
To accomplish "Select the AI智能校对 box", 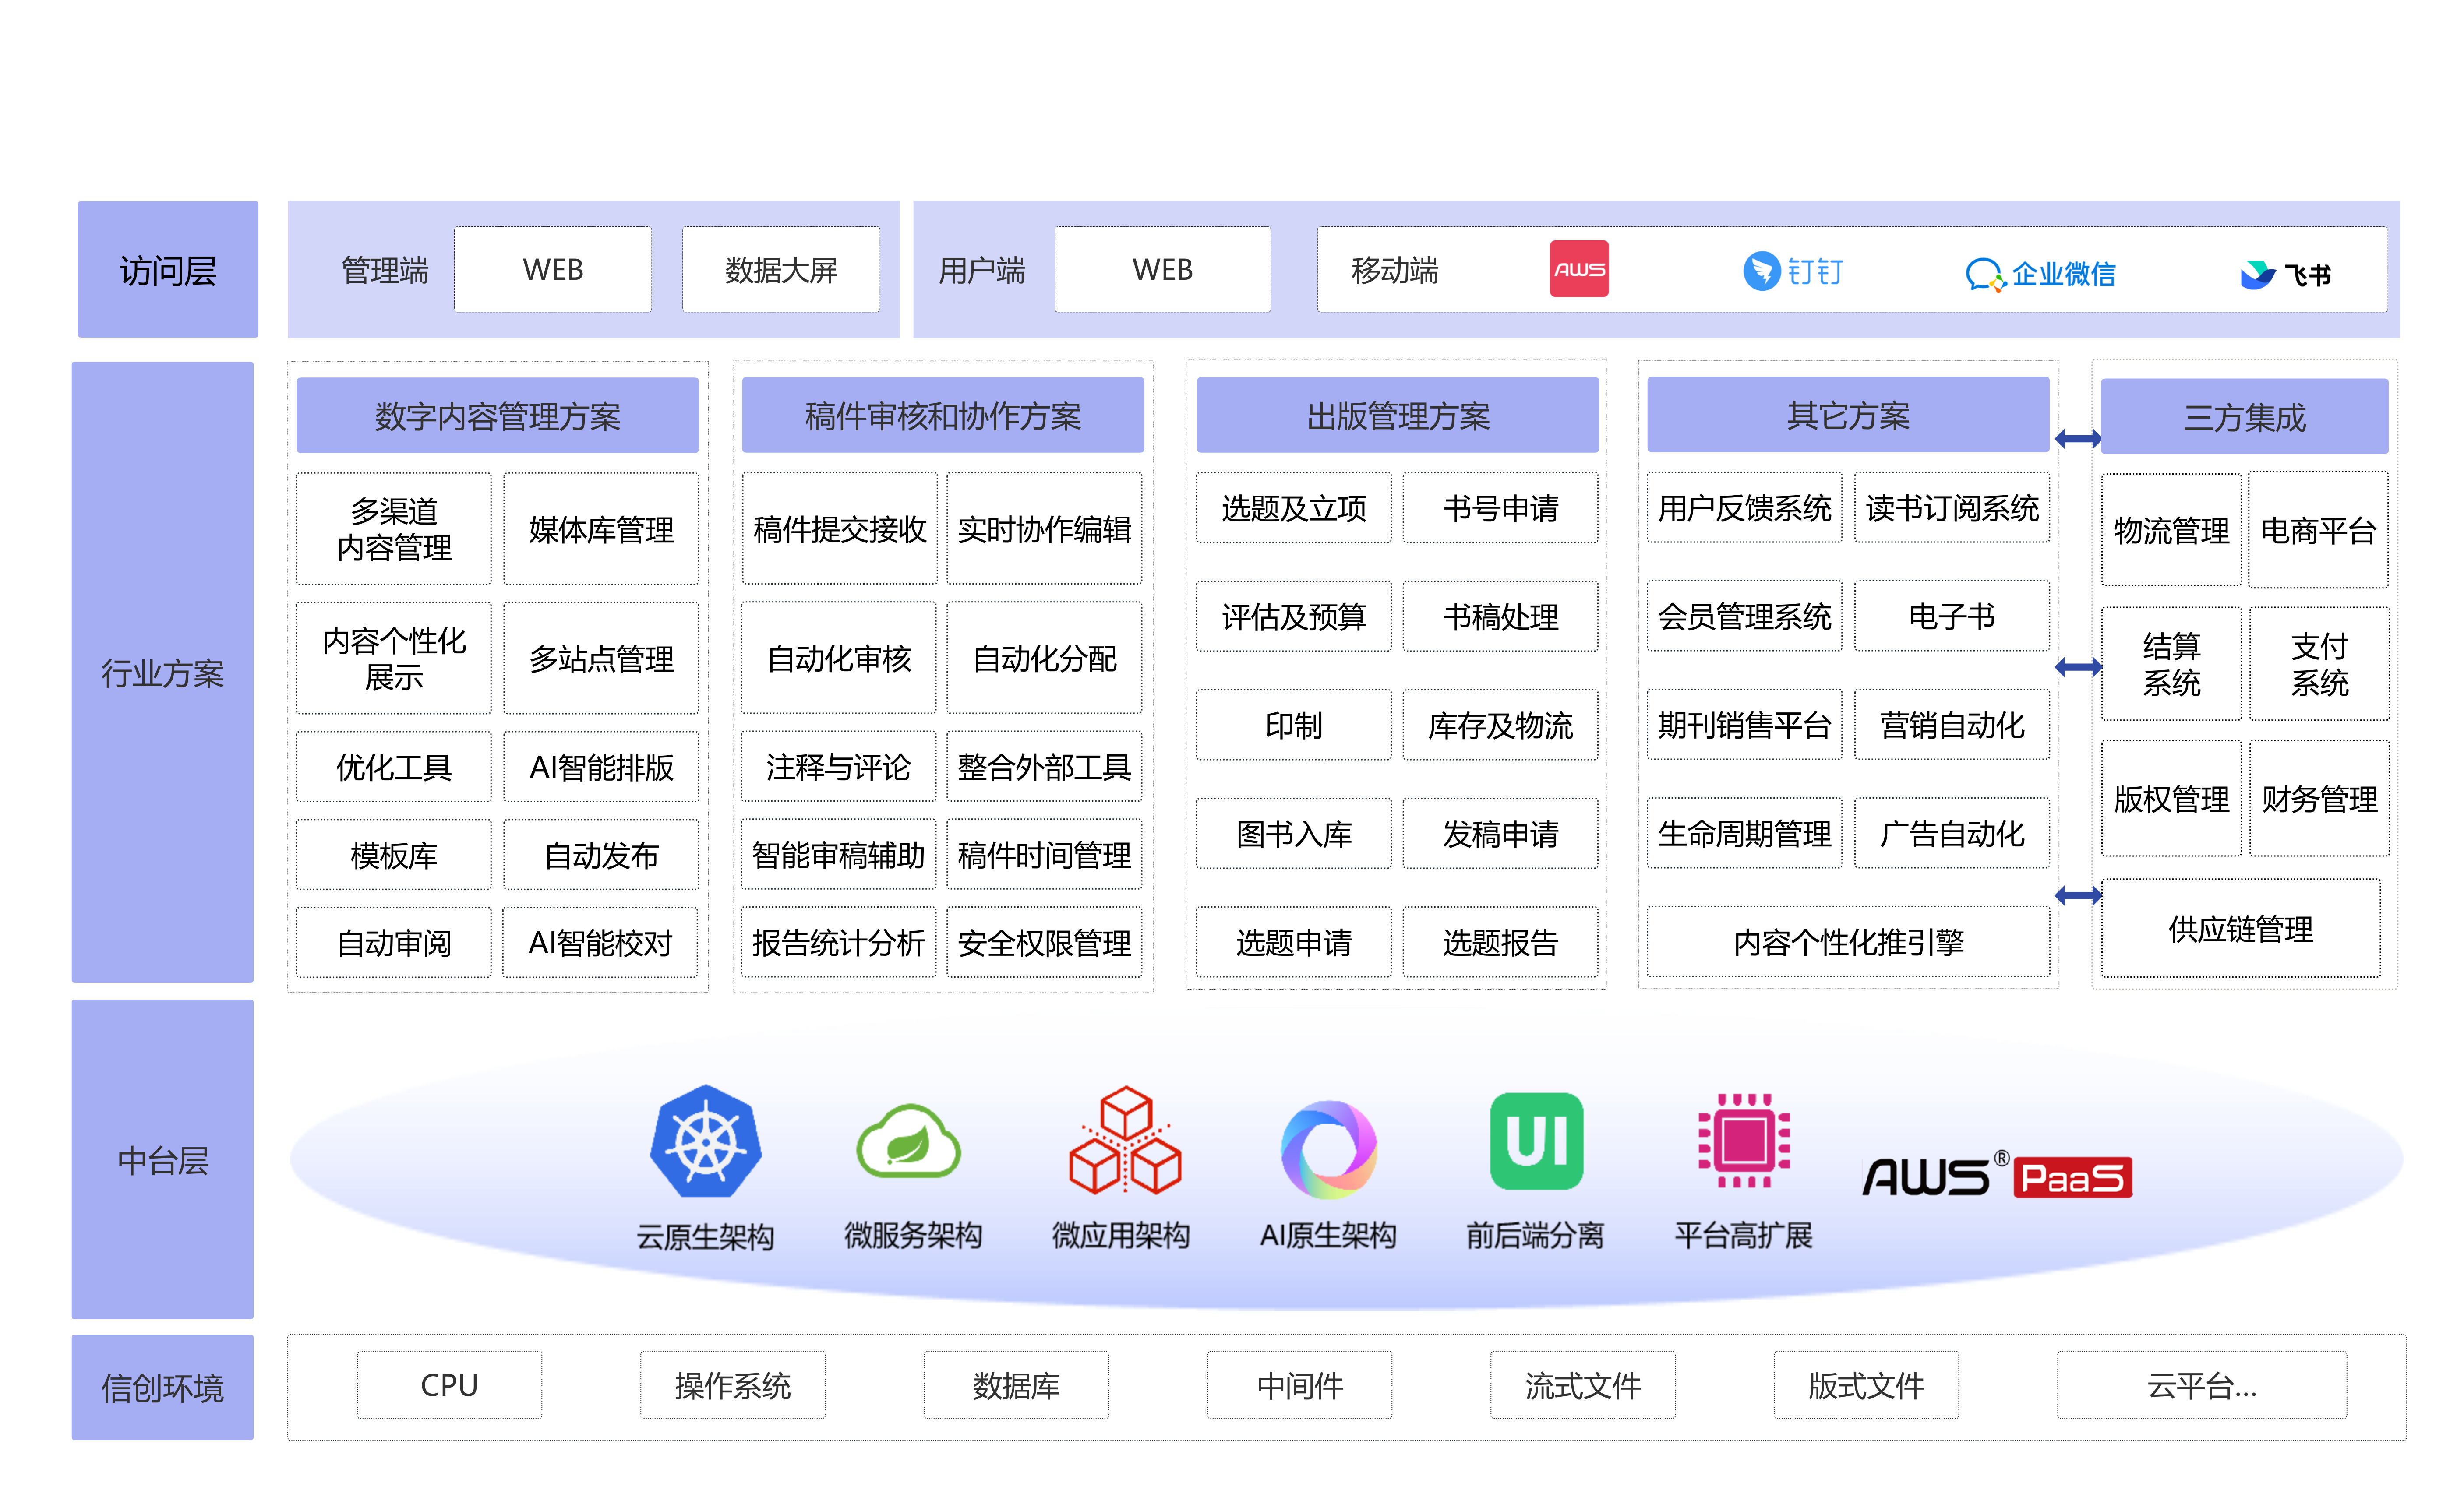I will point(600,942).
